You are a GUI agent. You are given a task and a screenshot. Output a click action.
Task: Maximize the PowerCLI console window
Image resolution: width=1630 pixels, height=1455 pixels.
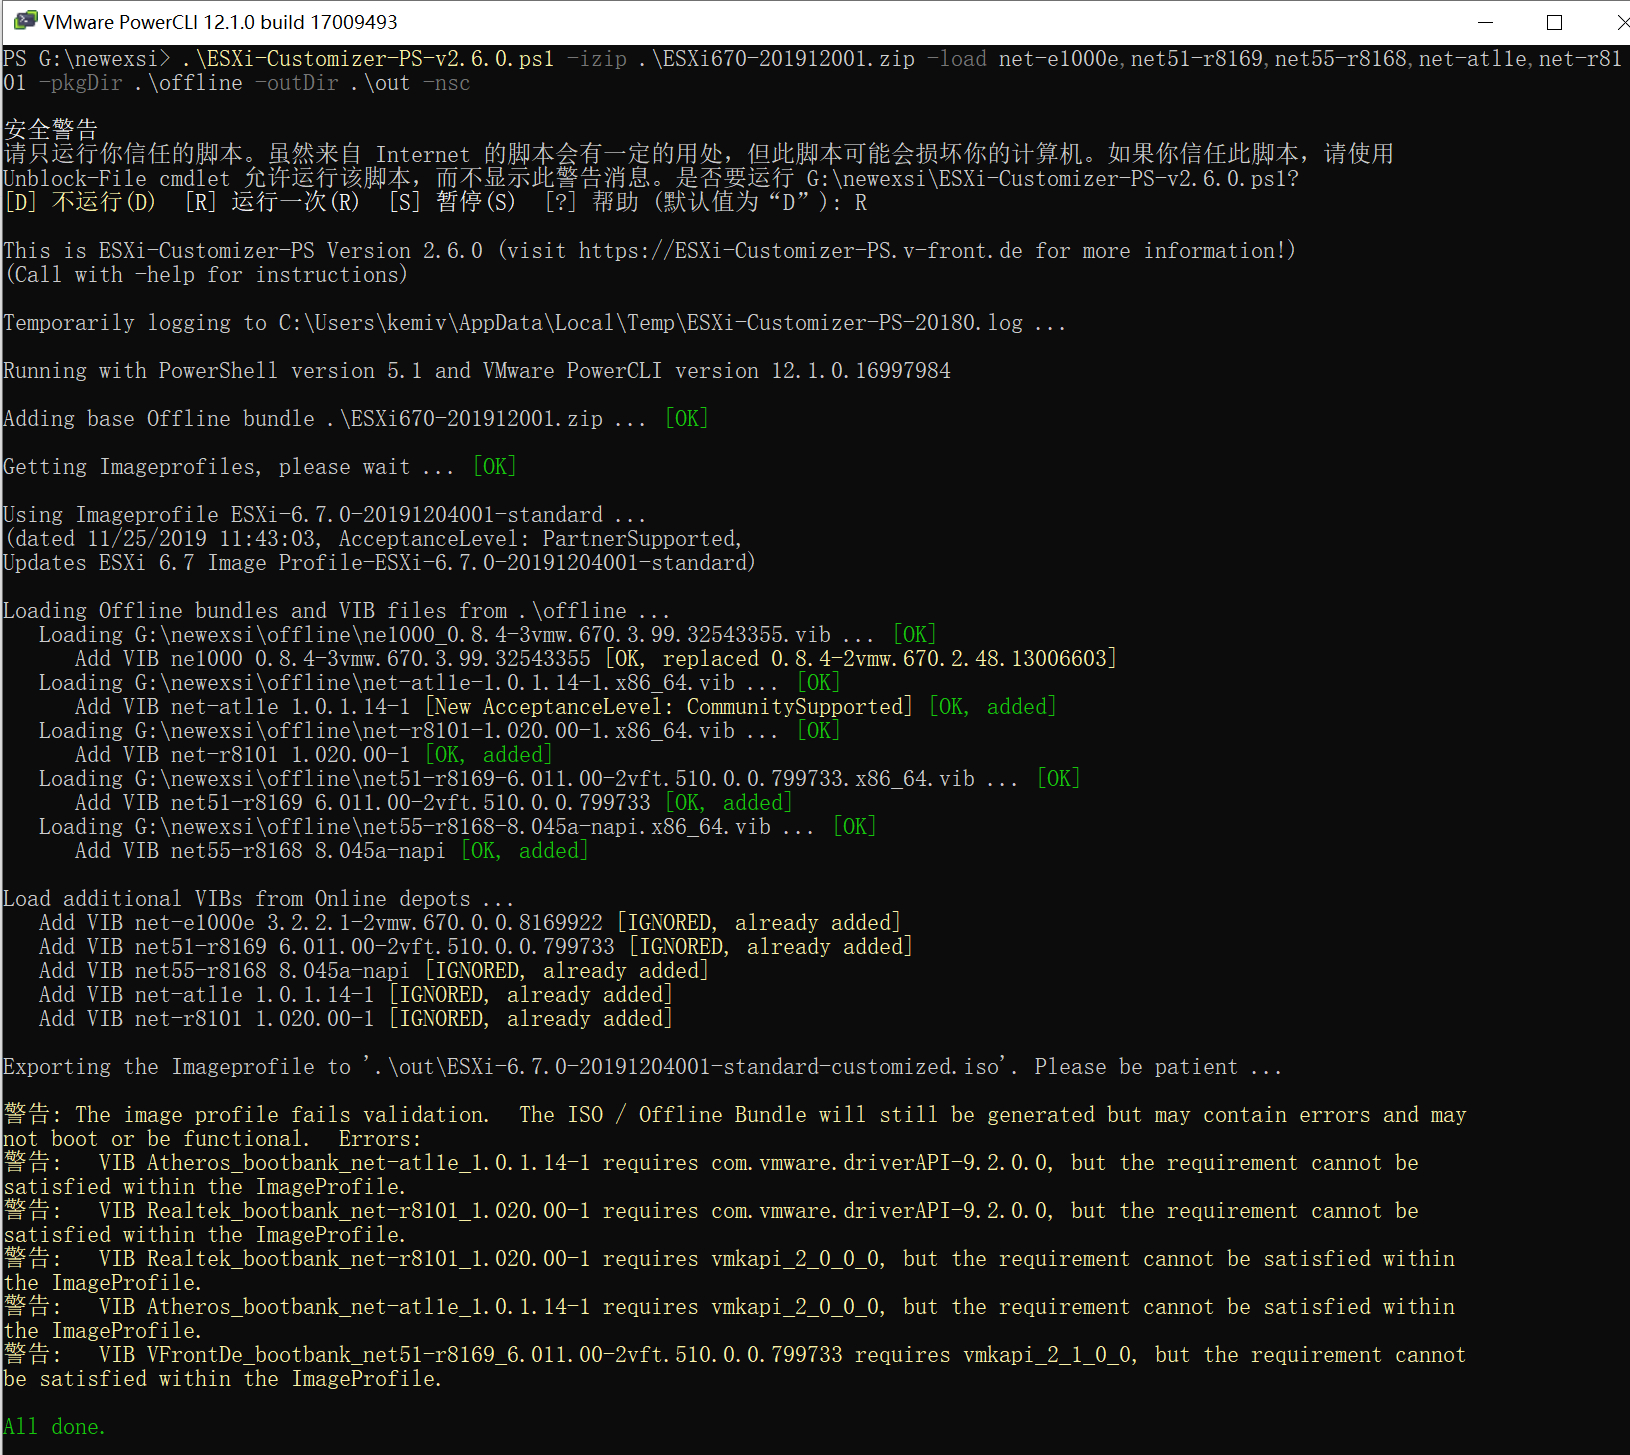pos(1554,22)
